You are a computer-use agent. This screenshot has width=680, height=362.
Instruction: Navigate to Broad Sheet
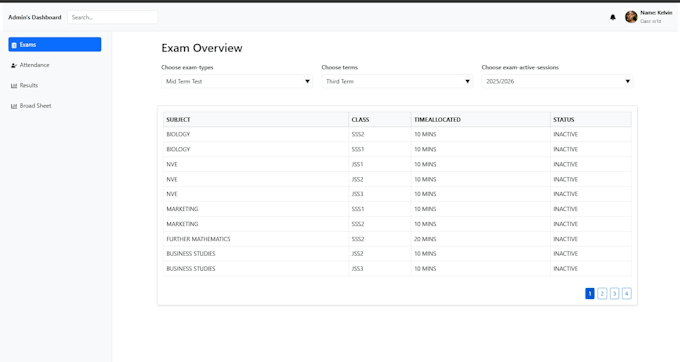(55, 106)
